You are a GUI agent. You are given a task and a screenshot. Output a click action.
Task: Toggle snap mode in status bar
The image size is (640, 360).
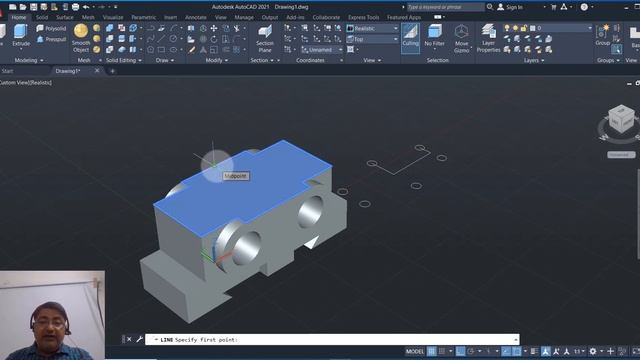coord(442,351)
